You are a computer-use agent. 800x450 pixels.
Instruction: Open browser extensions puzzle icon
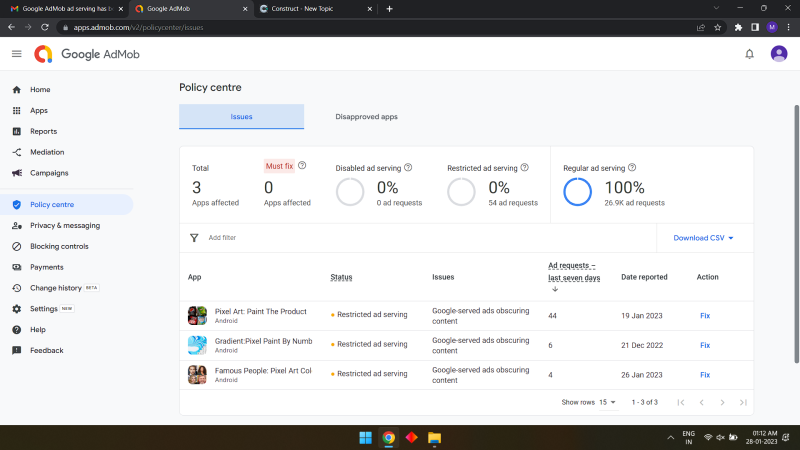pyautogui.click(x=738, y=28)
